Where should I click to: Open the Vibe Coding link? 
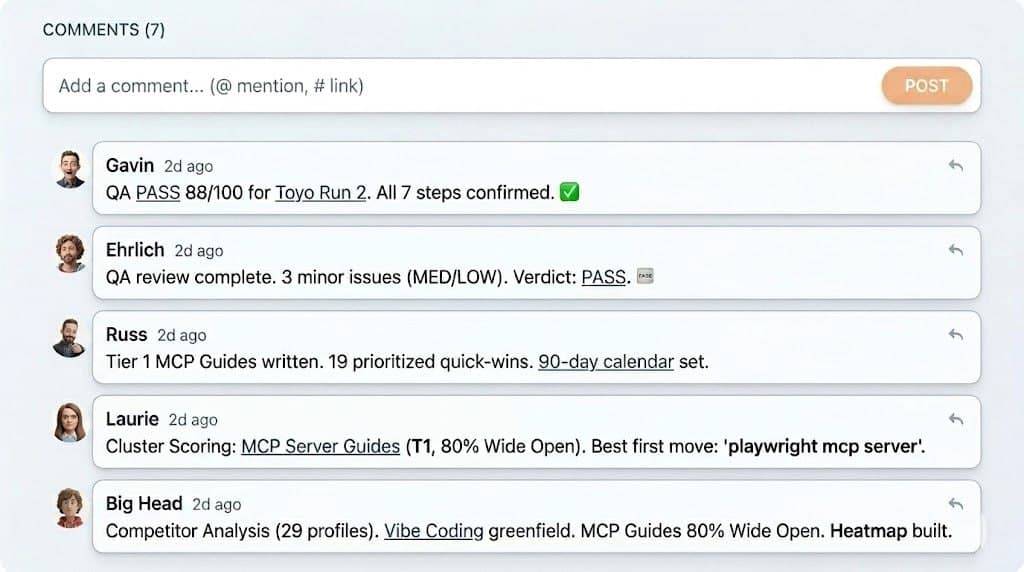[434, 532]
